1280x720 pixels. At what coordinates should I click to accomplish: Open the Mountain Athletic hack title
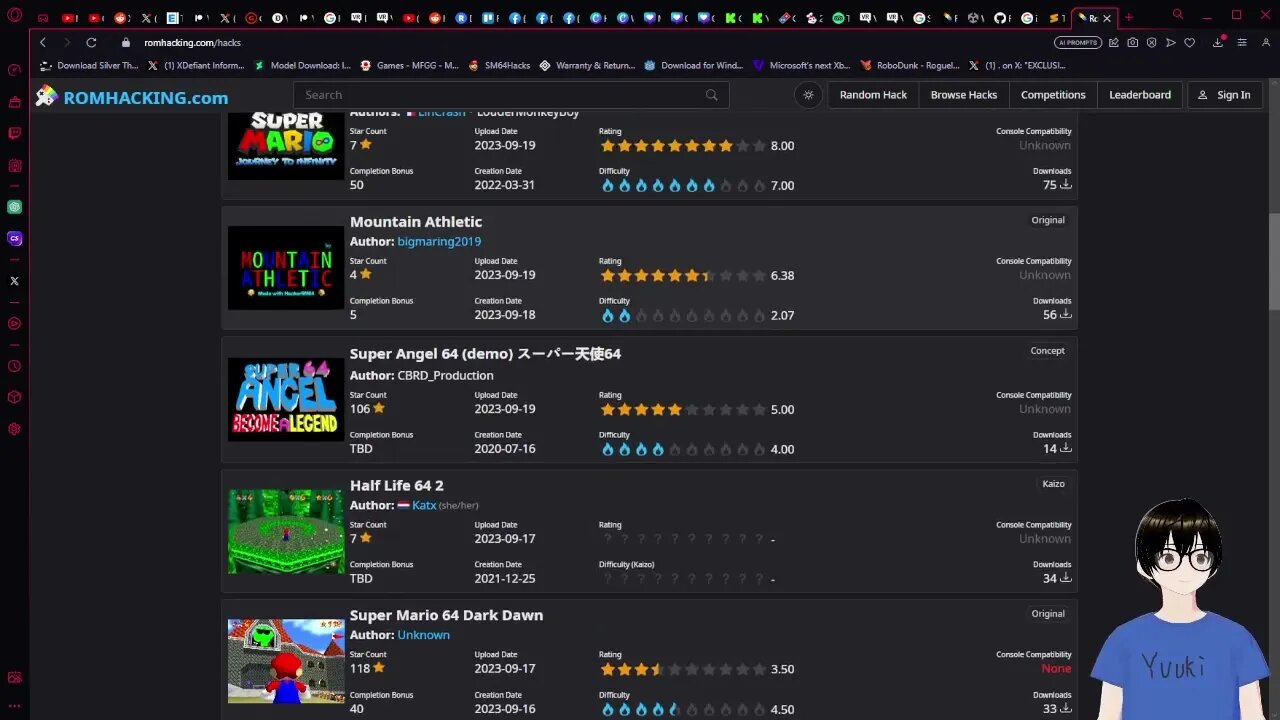[x=416, y=222]
